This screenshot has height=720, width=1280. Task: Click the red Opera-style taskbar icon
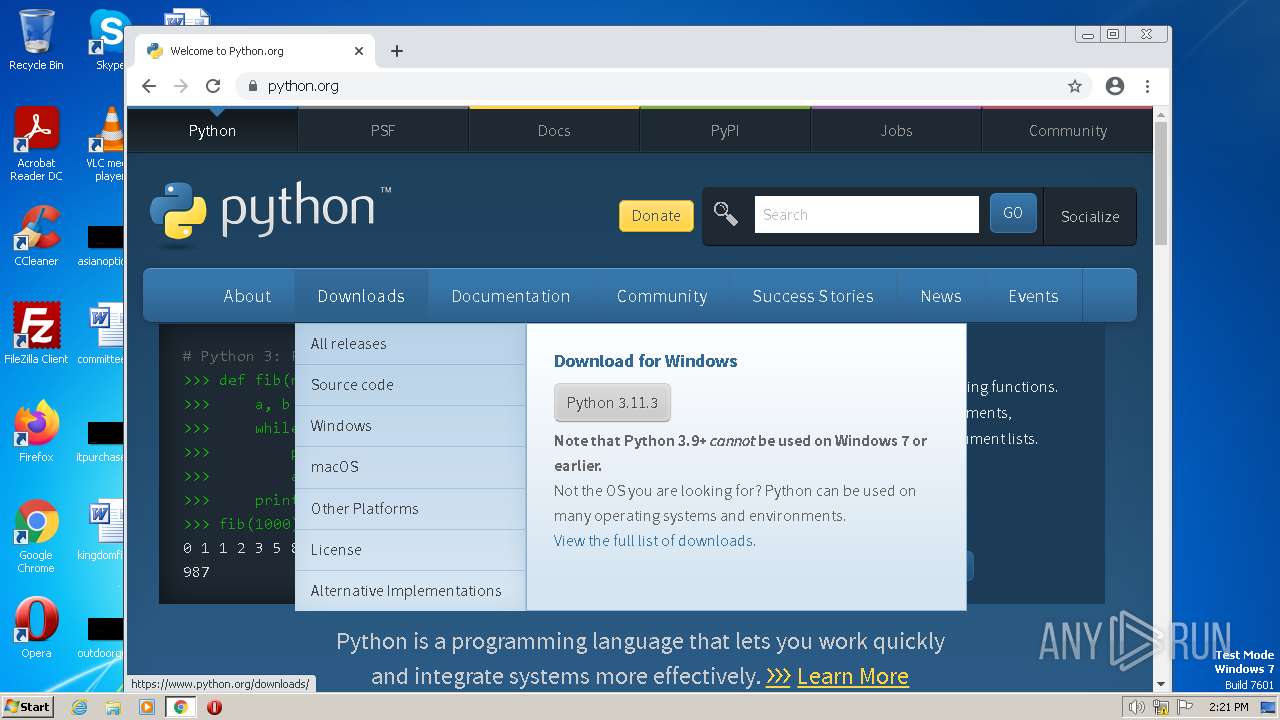click(214, 707)
